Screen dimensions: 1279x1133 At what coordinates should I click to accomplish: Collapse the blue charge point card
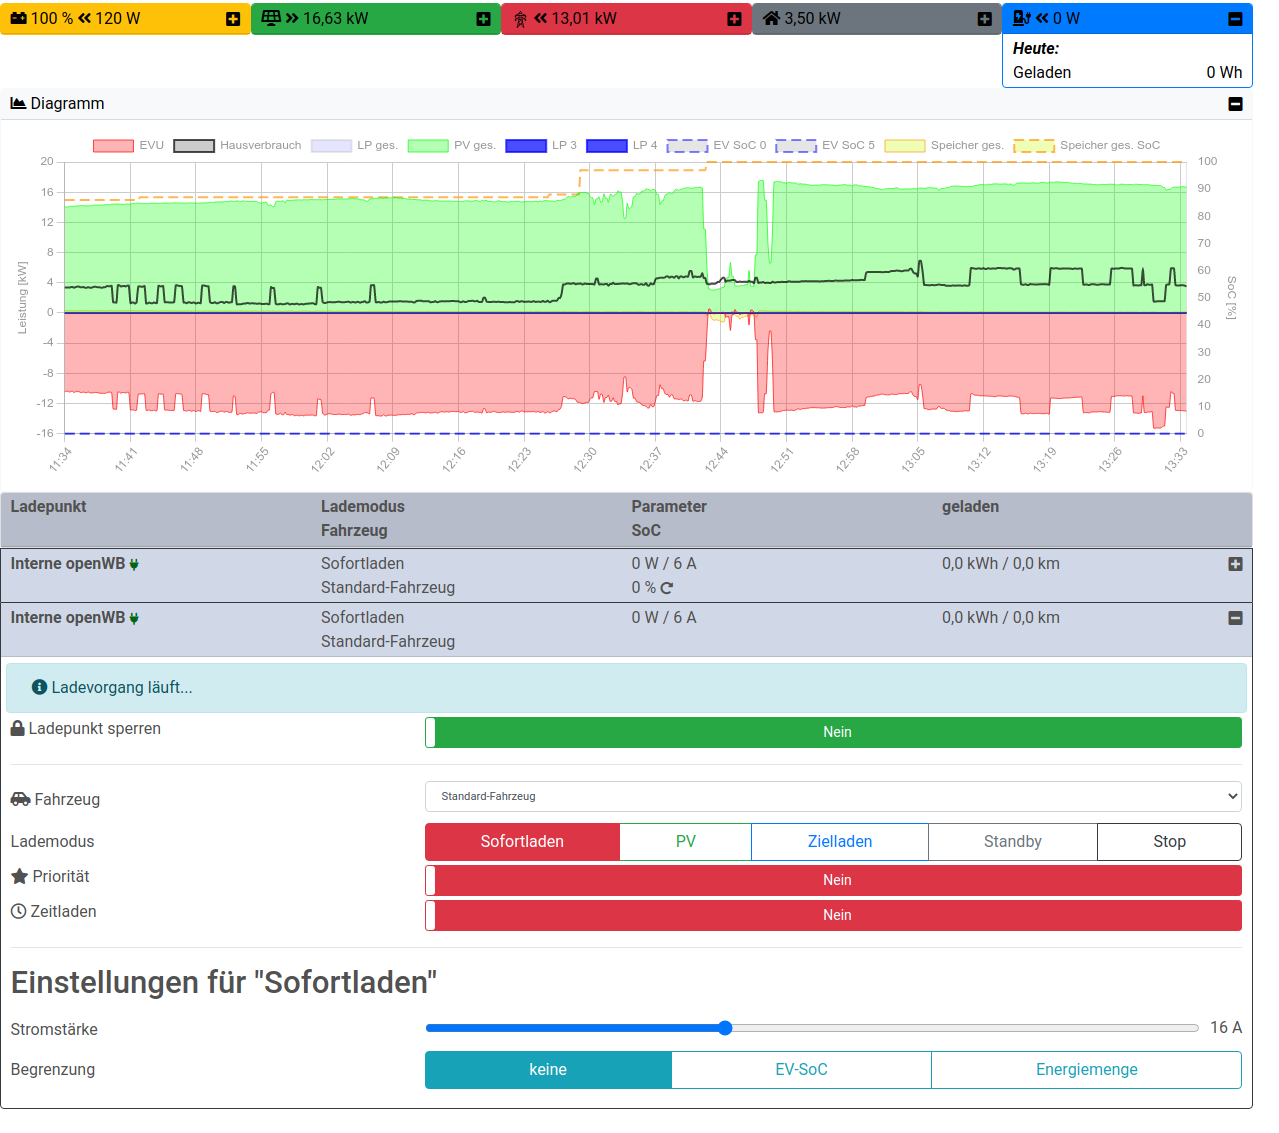coord(1235,19)
